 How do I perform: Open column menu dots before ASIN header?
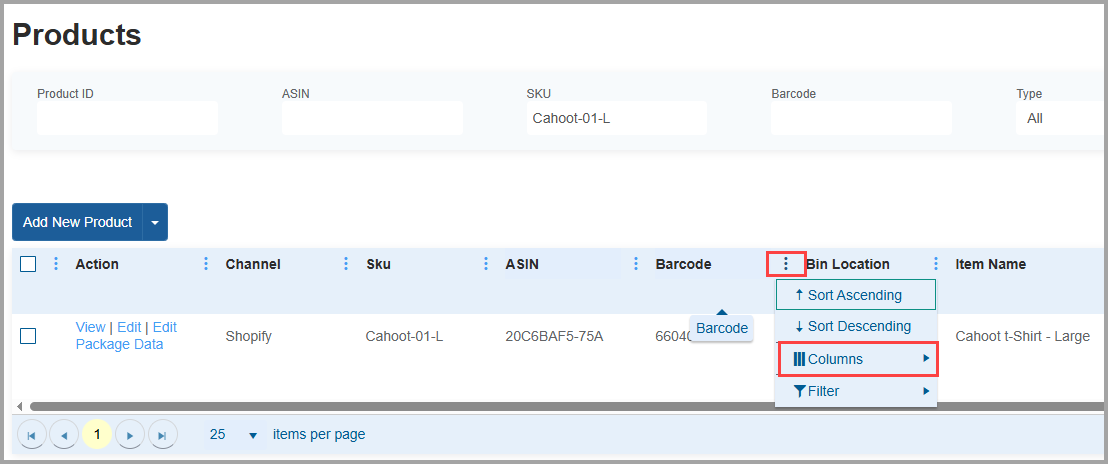click(x=486, y=264)
